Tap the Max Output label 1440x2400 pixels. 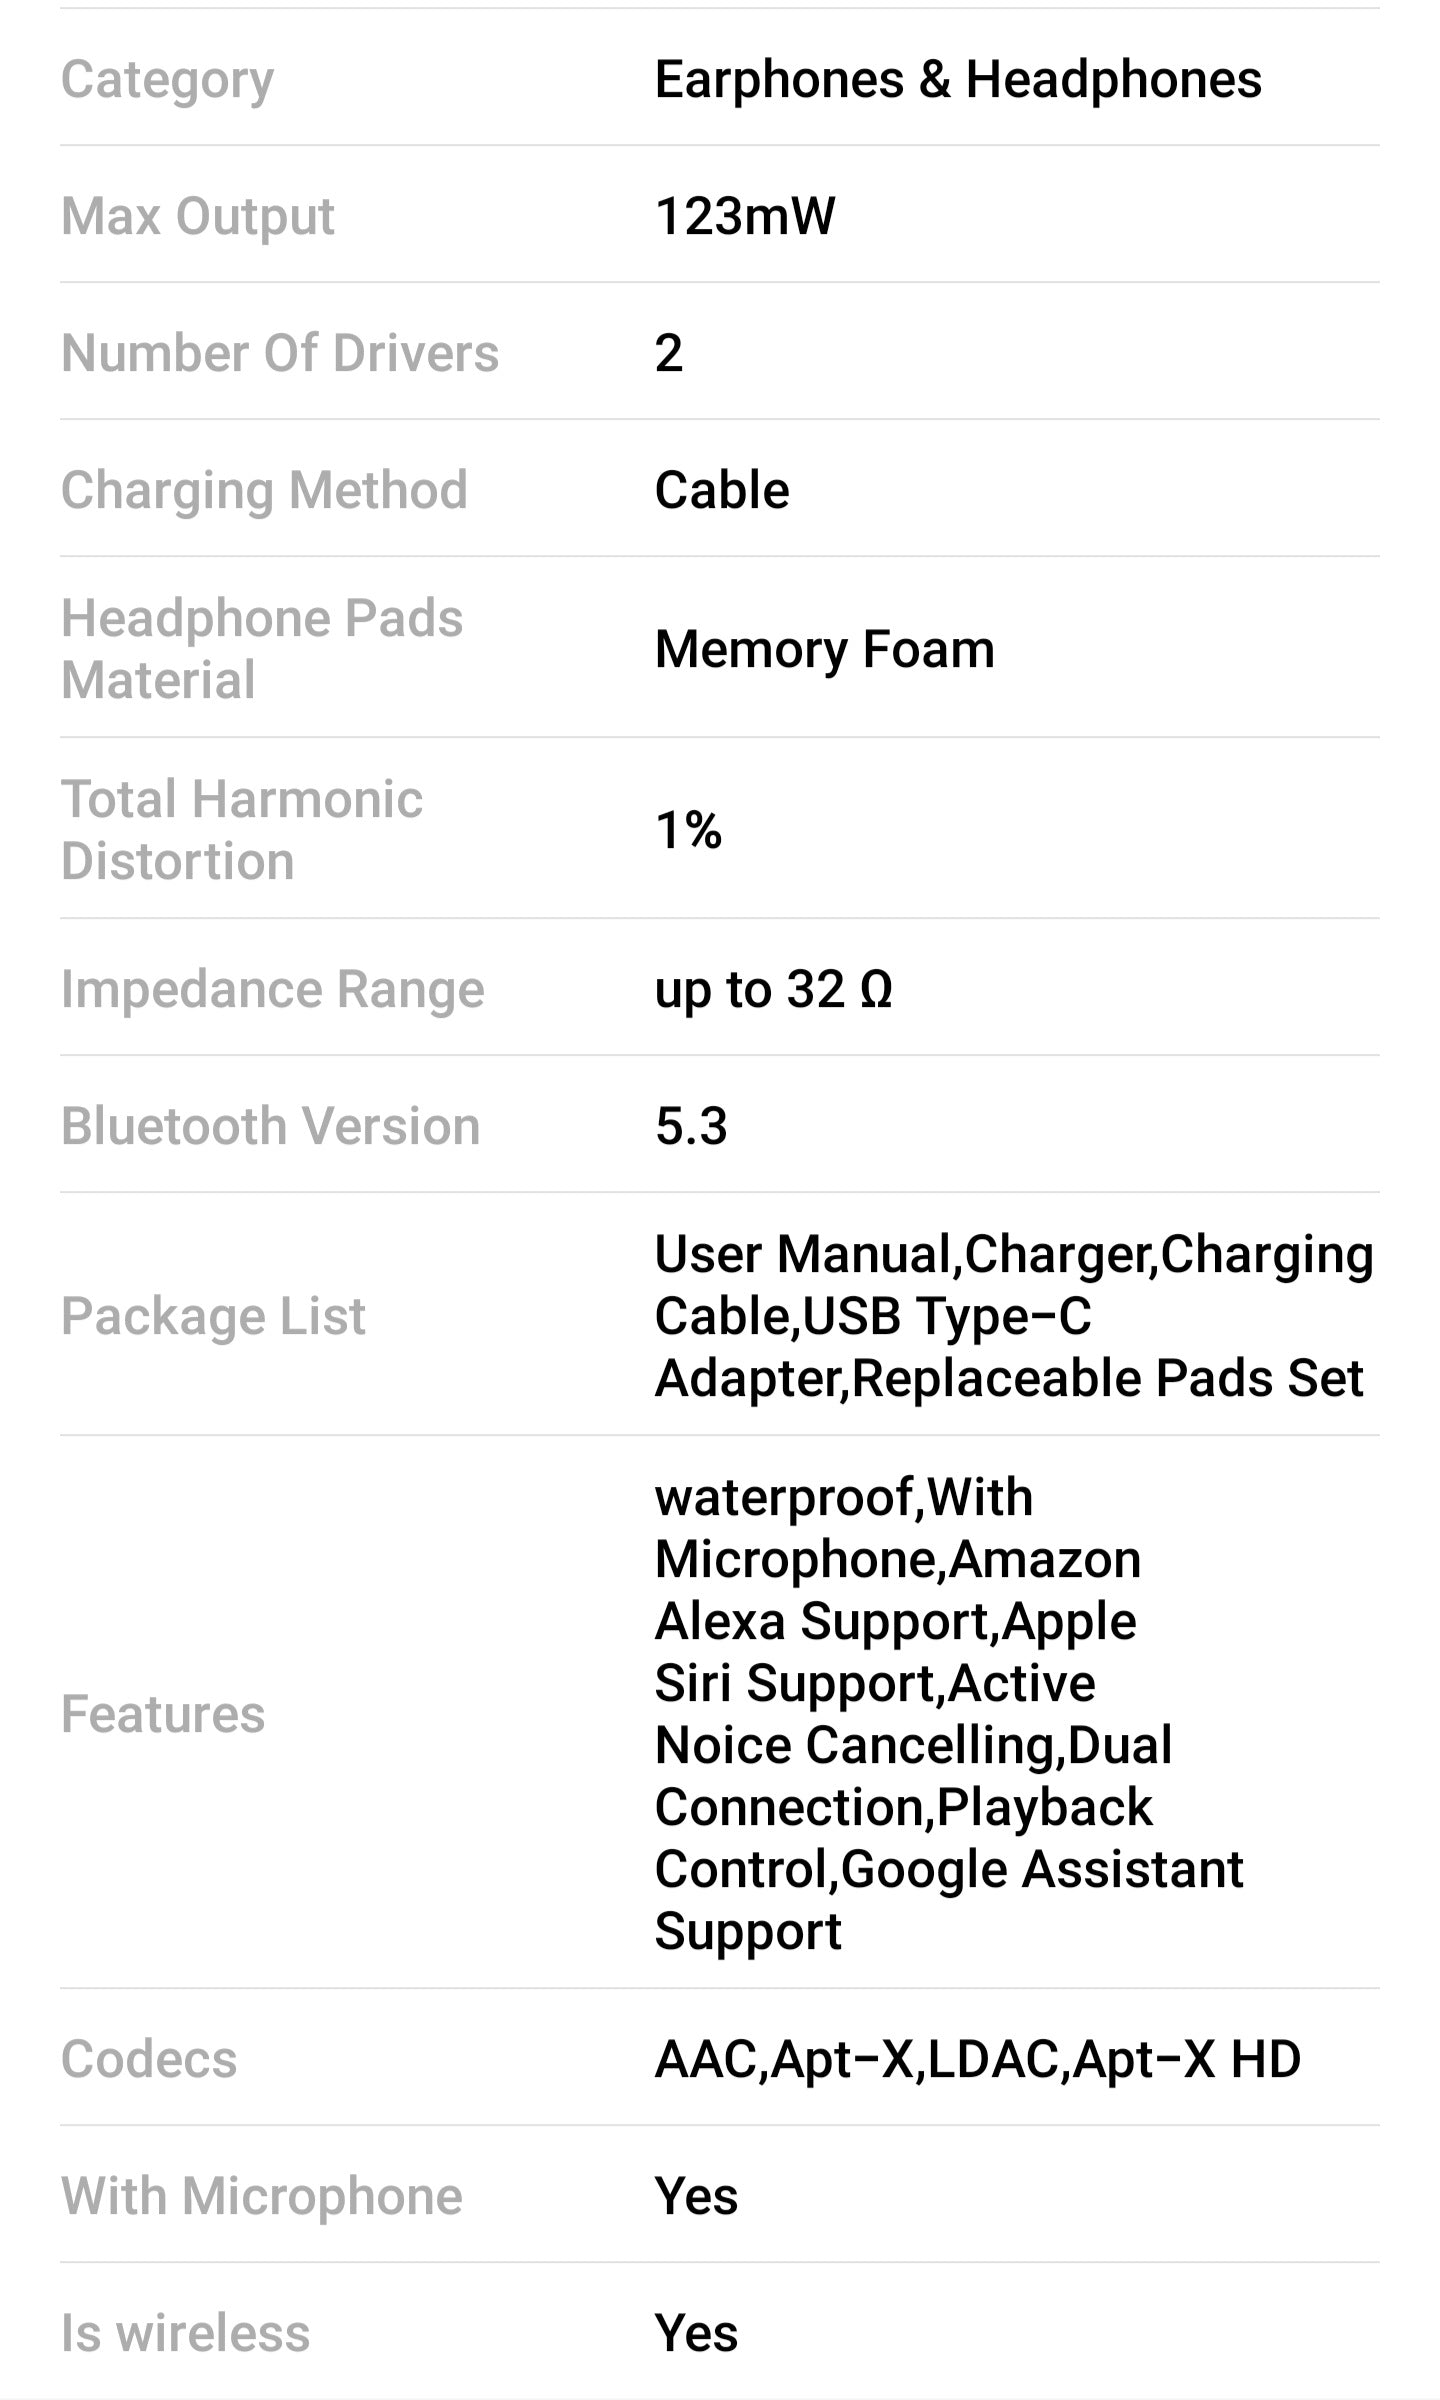point(197,216)
